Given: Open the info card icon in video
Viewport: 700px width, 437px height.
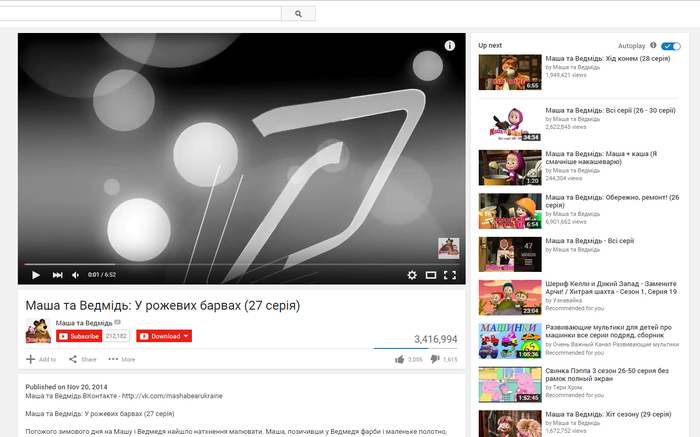Looking at the screenshot, I should click(450, 46).
